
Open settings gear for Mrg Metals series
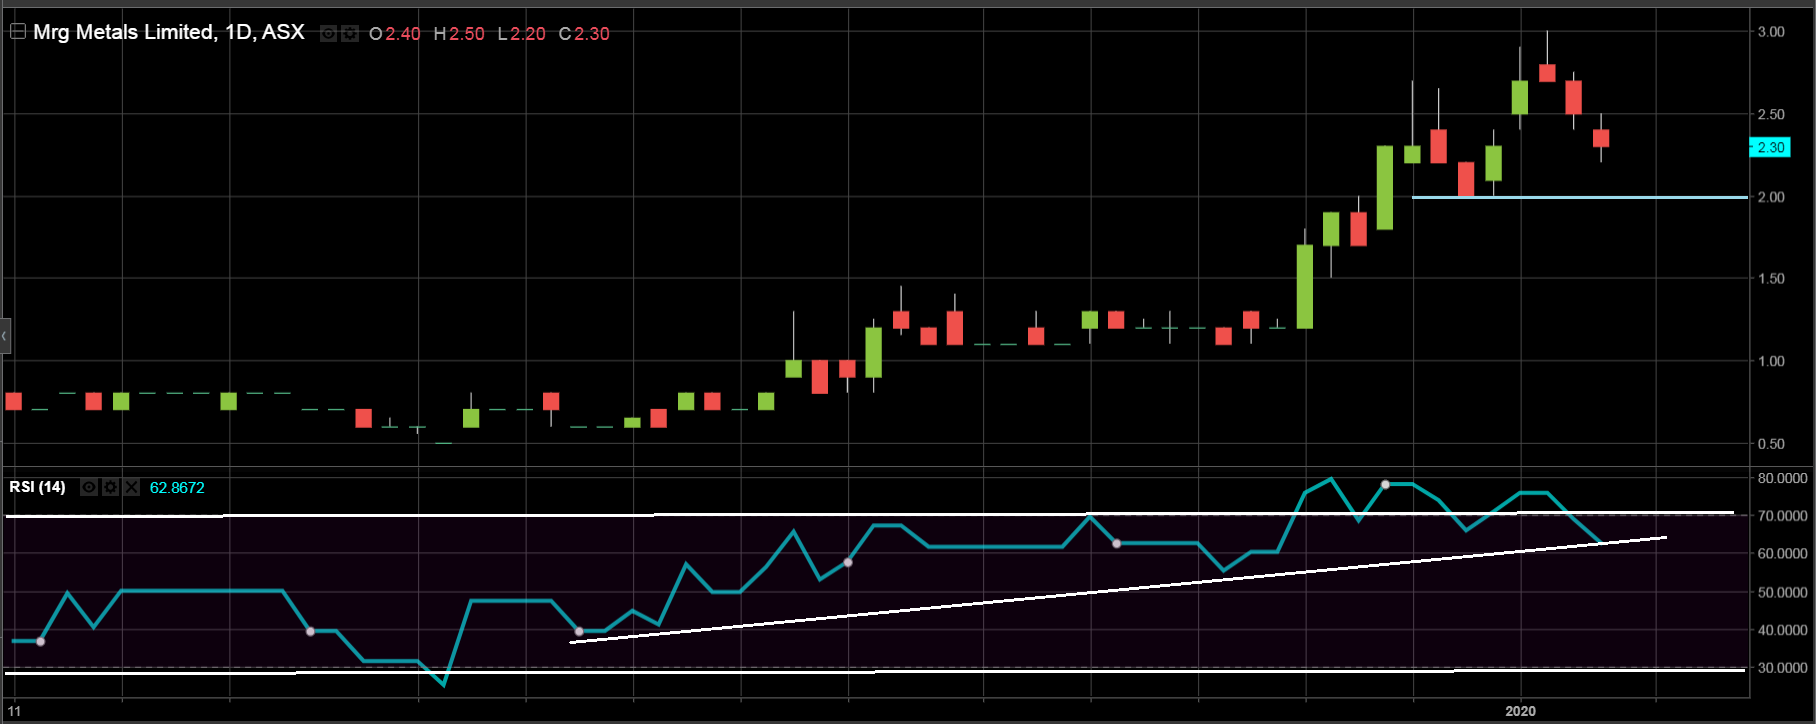(x=349, y=34)
